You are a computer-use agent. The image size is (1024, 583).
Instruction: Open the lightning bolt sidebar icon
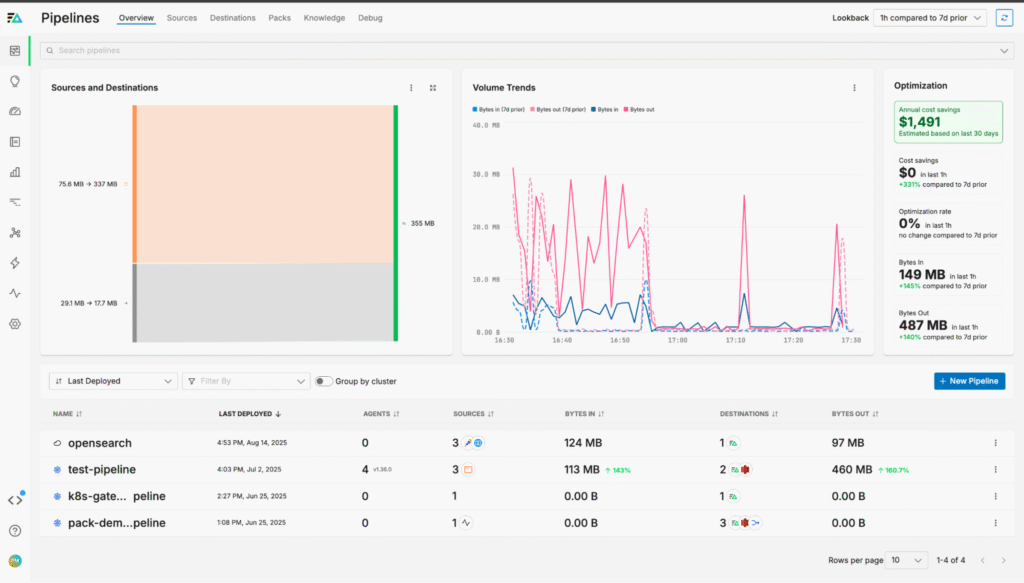[x=15, y=263]
